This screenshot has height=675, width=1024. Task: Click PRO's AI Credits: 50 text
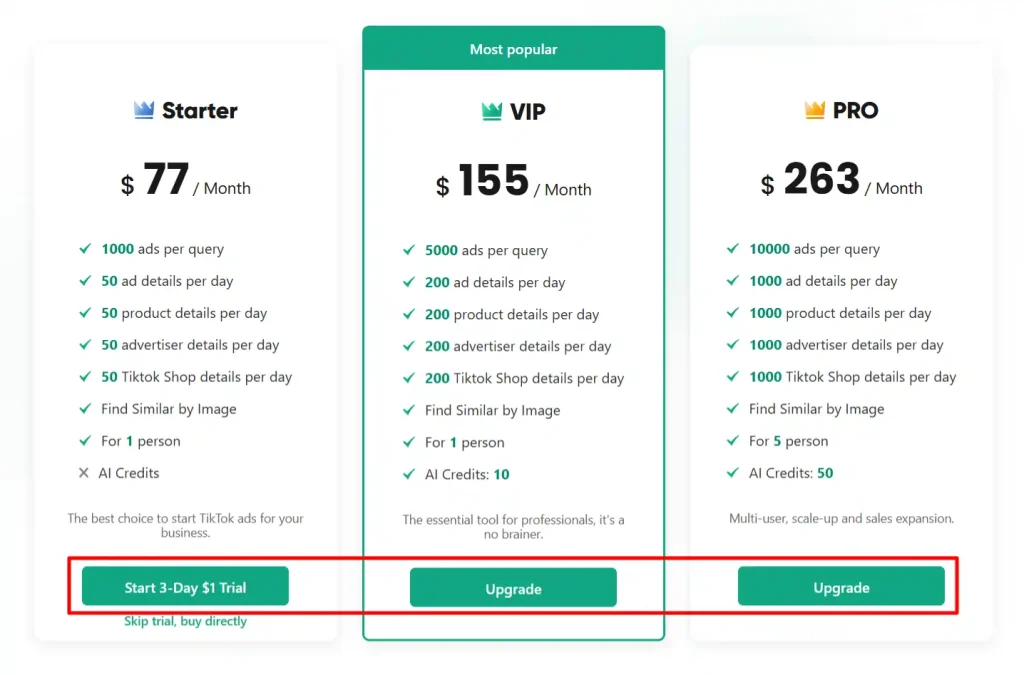click(791, 473)
